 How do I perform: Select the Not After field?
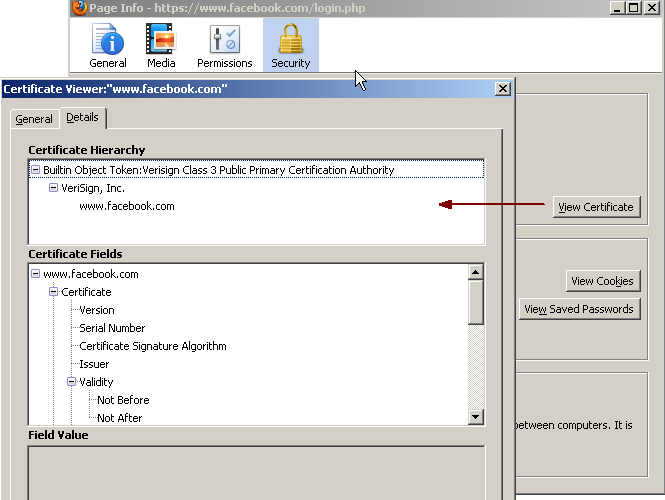120,418
